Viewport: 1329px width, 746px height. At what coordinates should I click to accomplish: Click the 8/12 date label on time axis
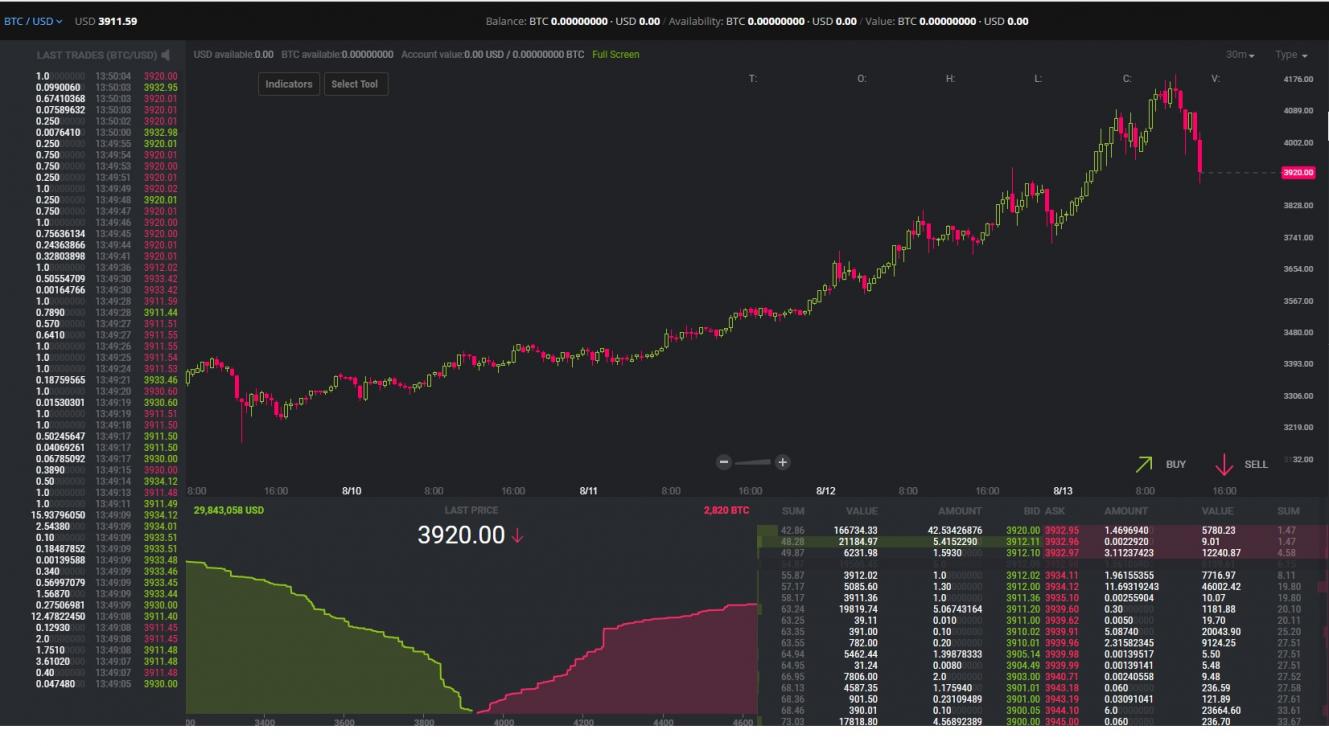[x=825, y=491]
